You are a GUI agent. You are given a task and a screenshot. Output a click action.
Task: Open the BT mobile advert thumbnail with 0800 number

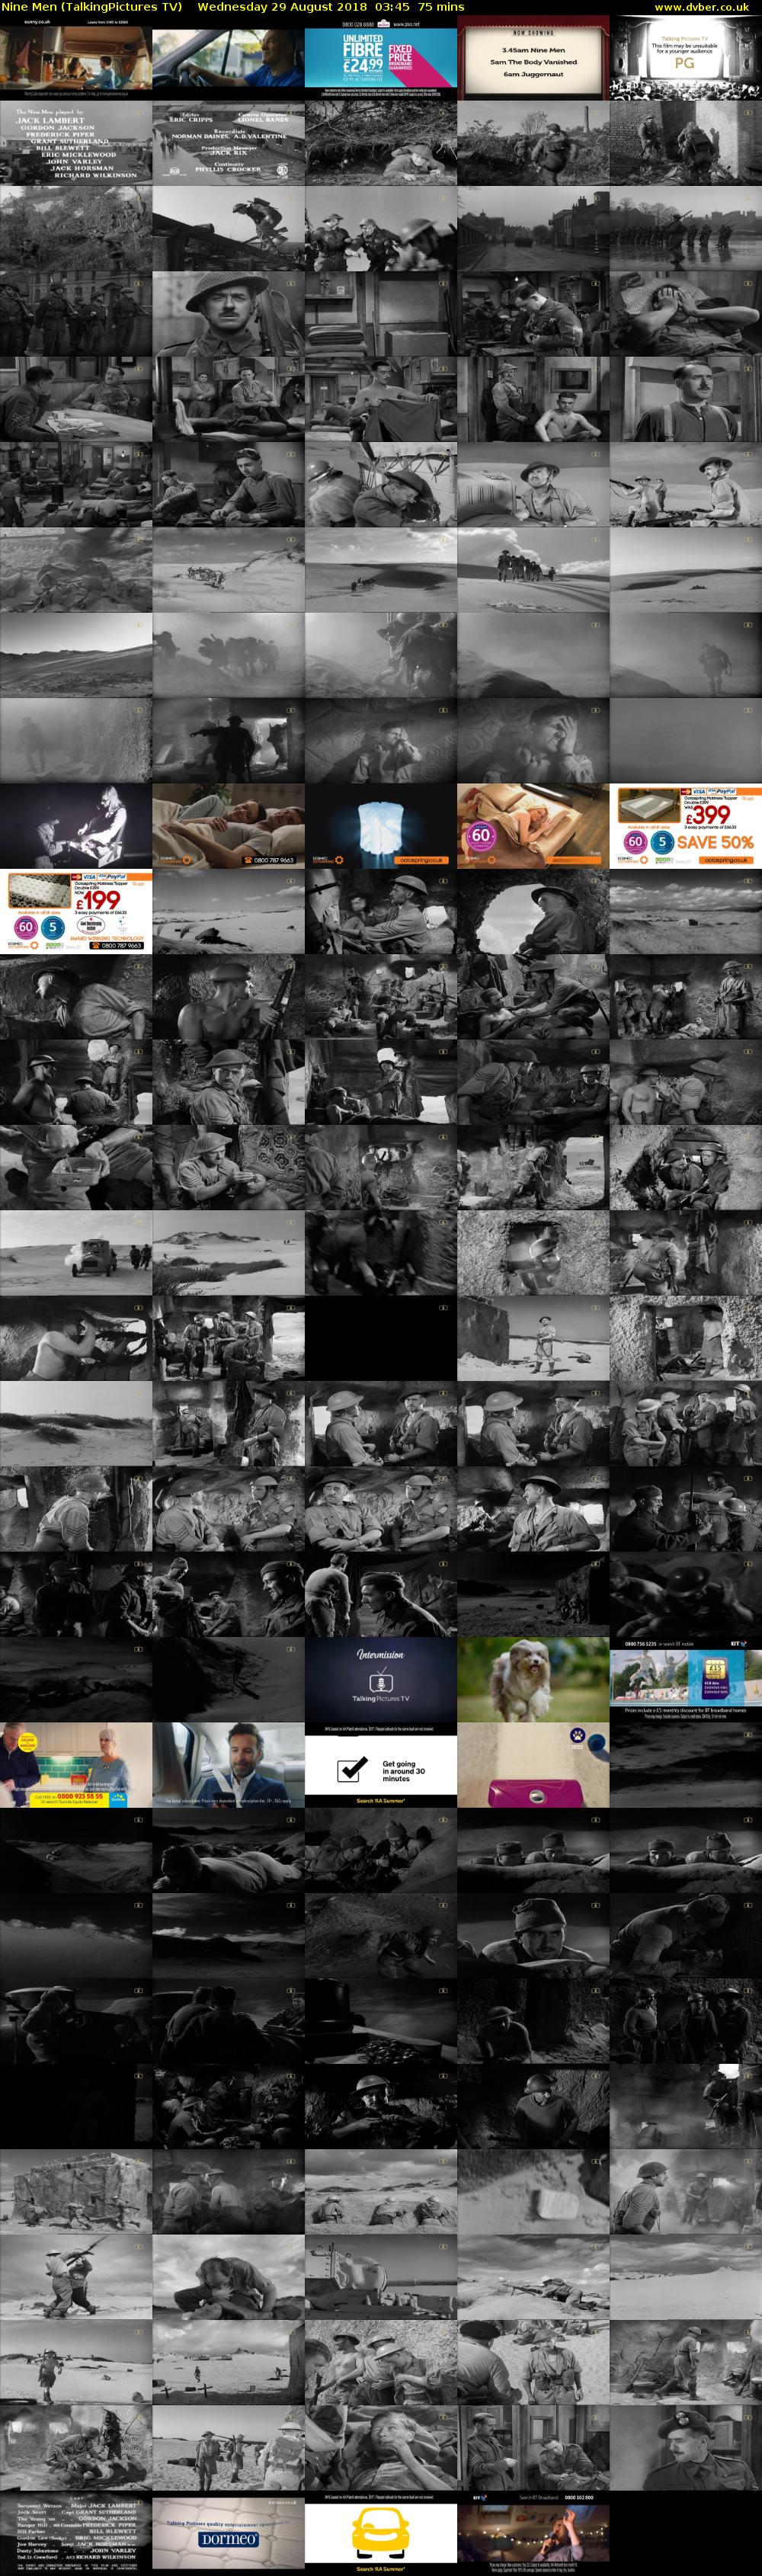pyautogui.click(x=686, y=1679)
